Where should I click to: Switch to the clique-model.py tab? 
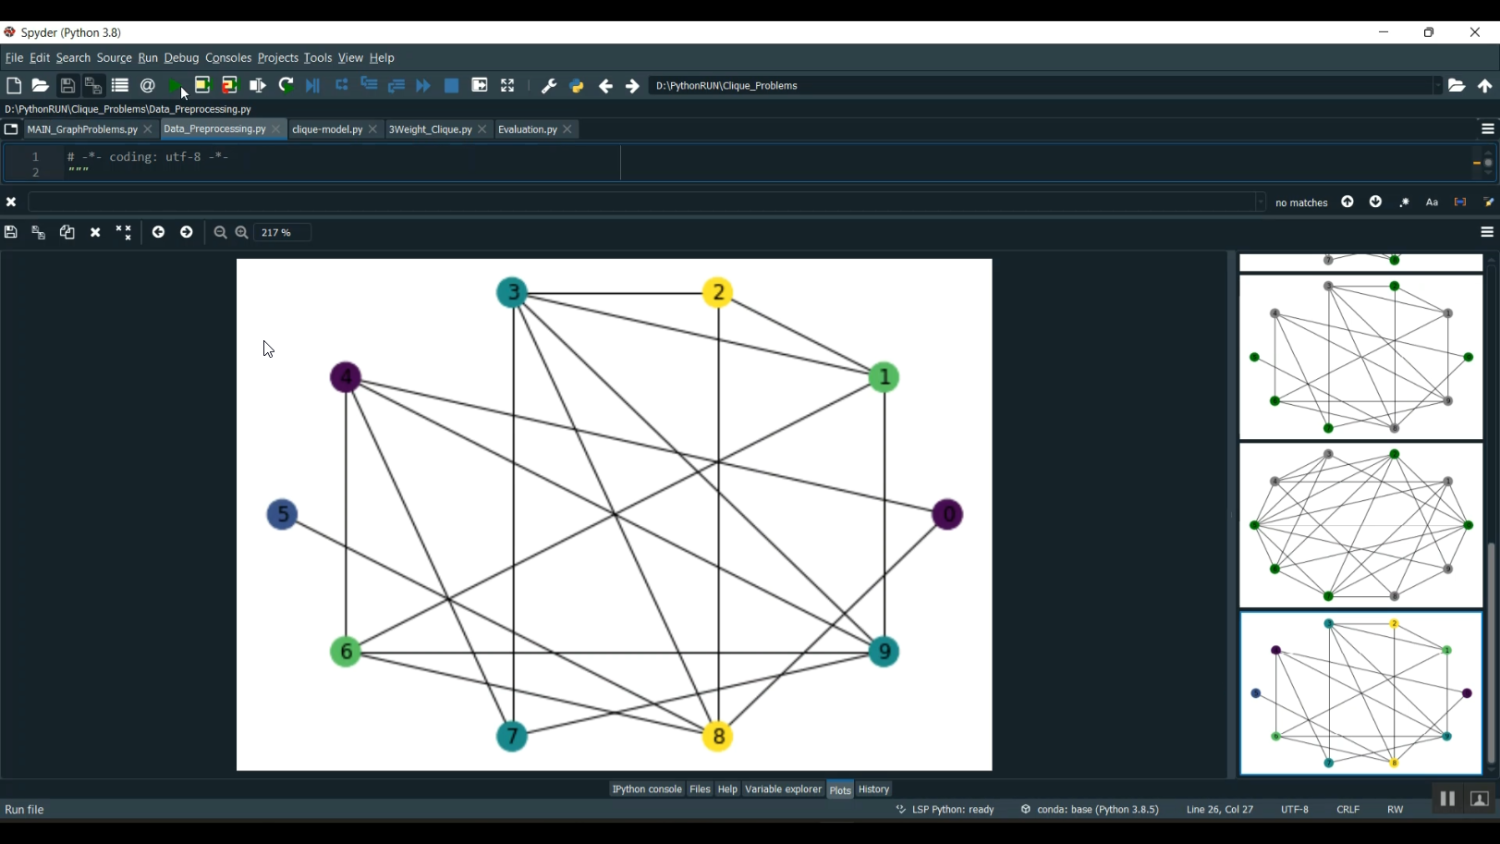[327, 130]
